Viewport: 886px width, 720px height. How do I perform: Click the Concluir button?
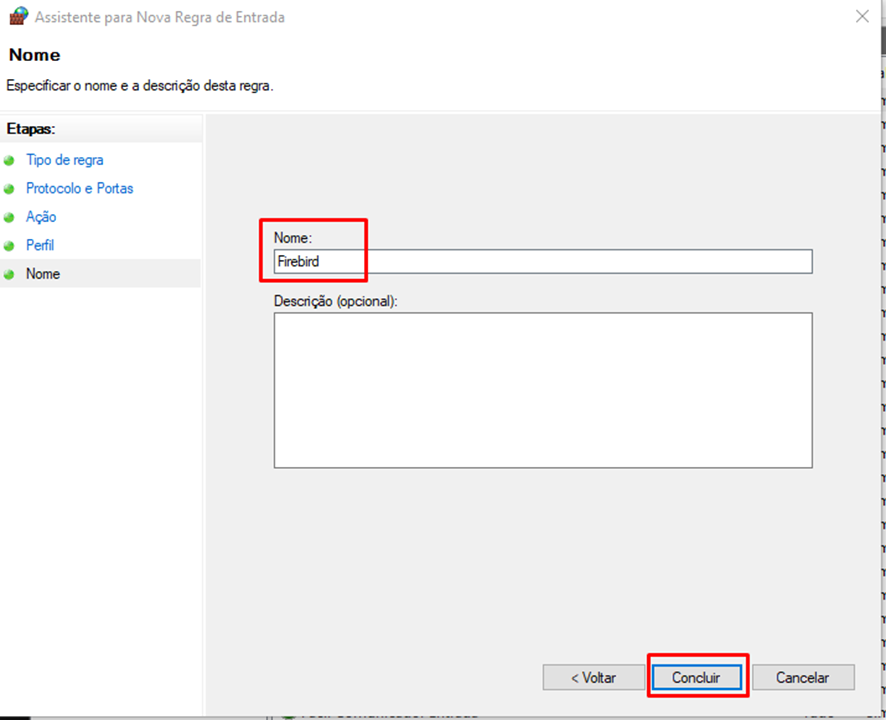[696, 677]
